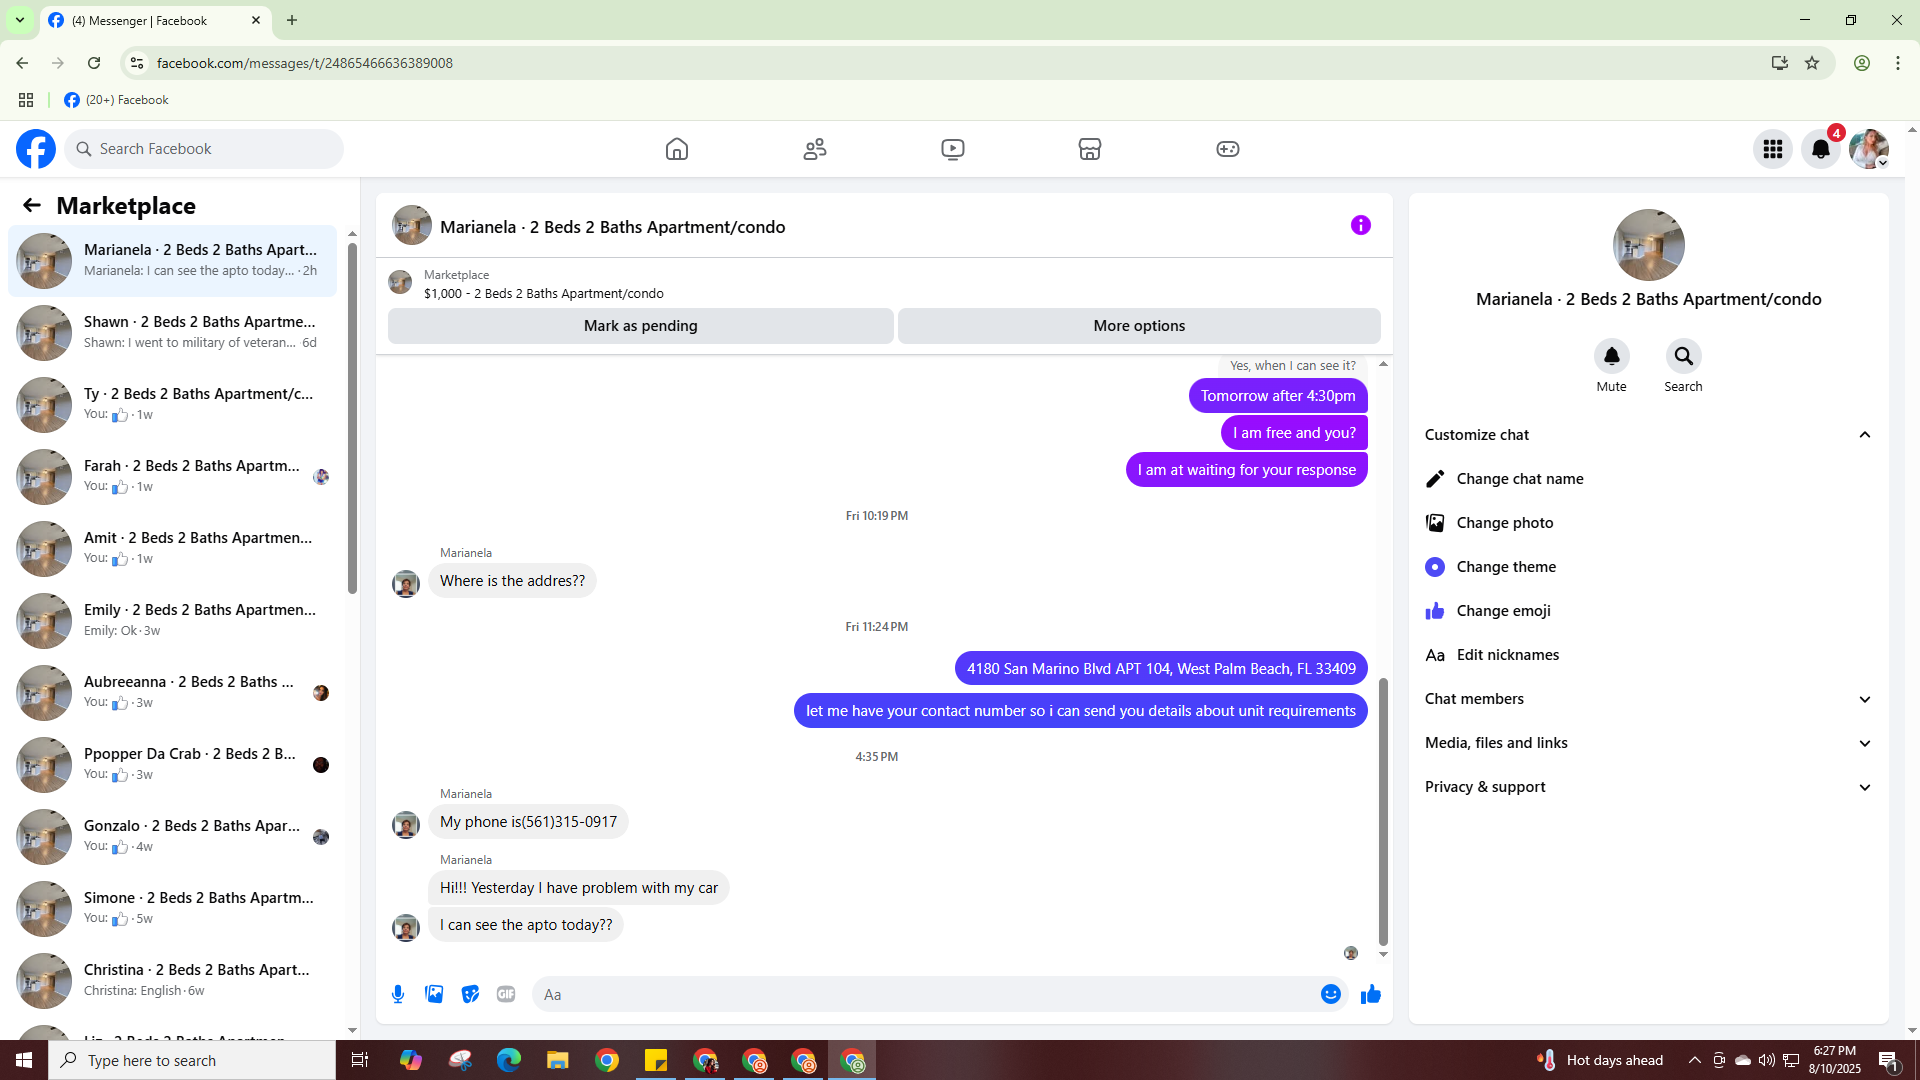Screen dimensions: 1920x1080
Task: Open the sticker picker icon
Action: click(470, 994)
